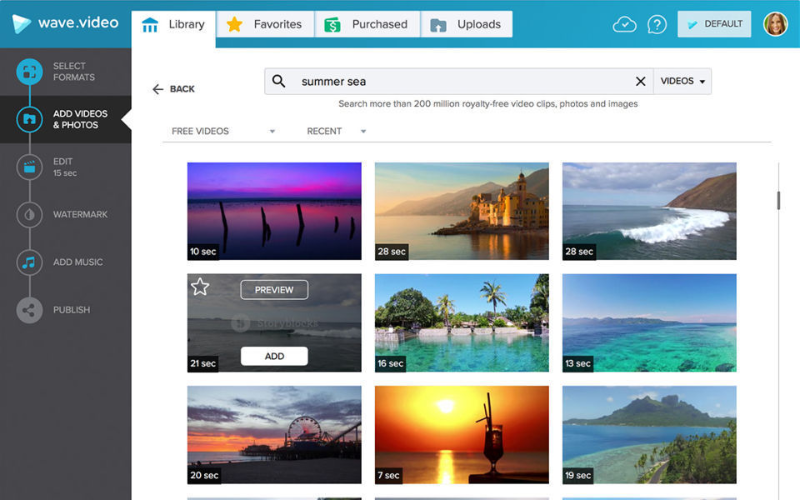
Task: Click PREVIEW on the 21 sec video
Action: [x=274, y=290]
